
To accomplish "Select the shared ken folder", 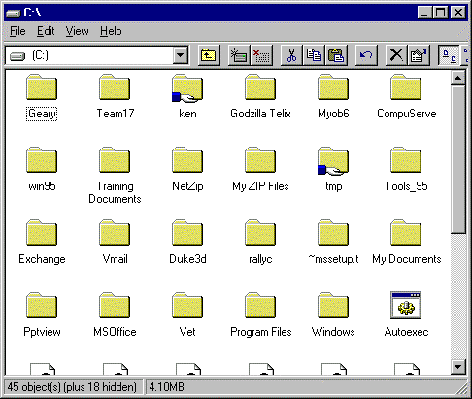I will point(187,97).
